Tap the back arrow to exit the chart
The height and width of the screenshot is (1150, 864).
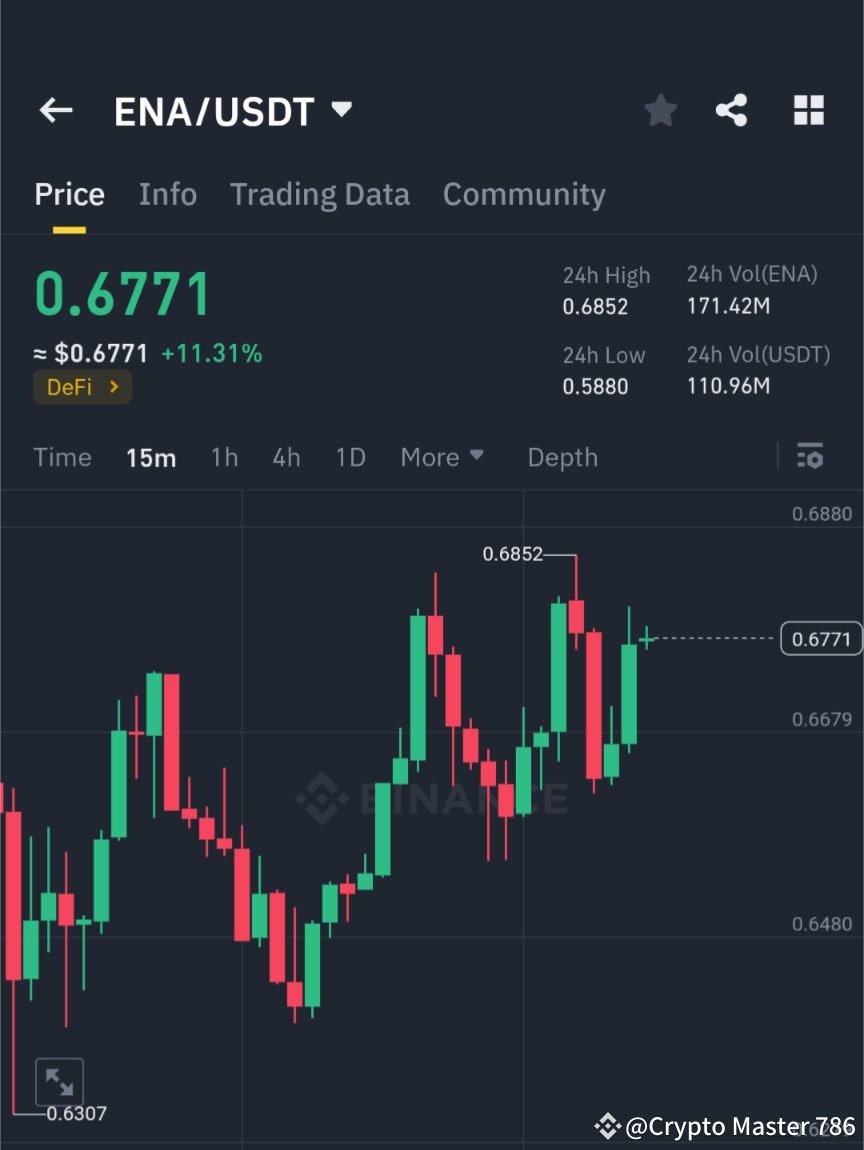(x=55, y=110)
